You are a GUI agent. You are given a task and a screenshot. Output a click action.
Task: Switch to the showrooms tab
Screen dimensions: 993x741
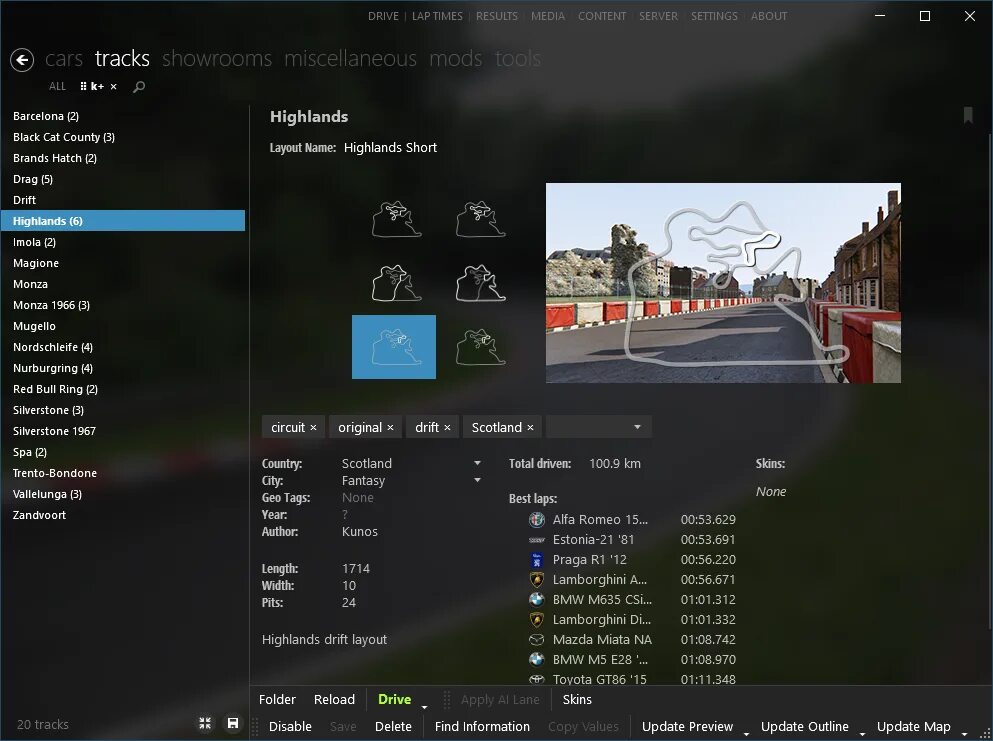point(217,59)
